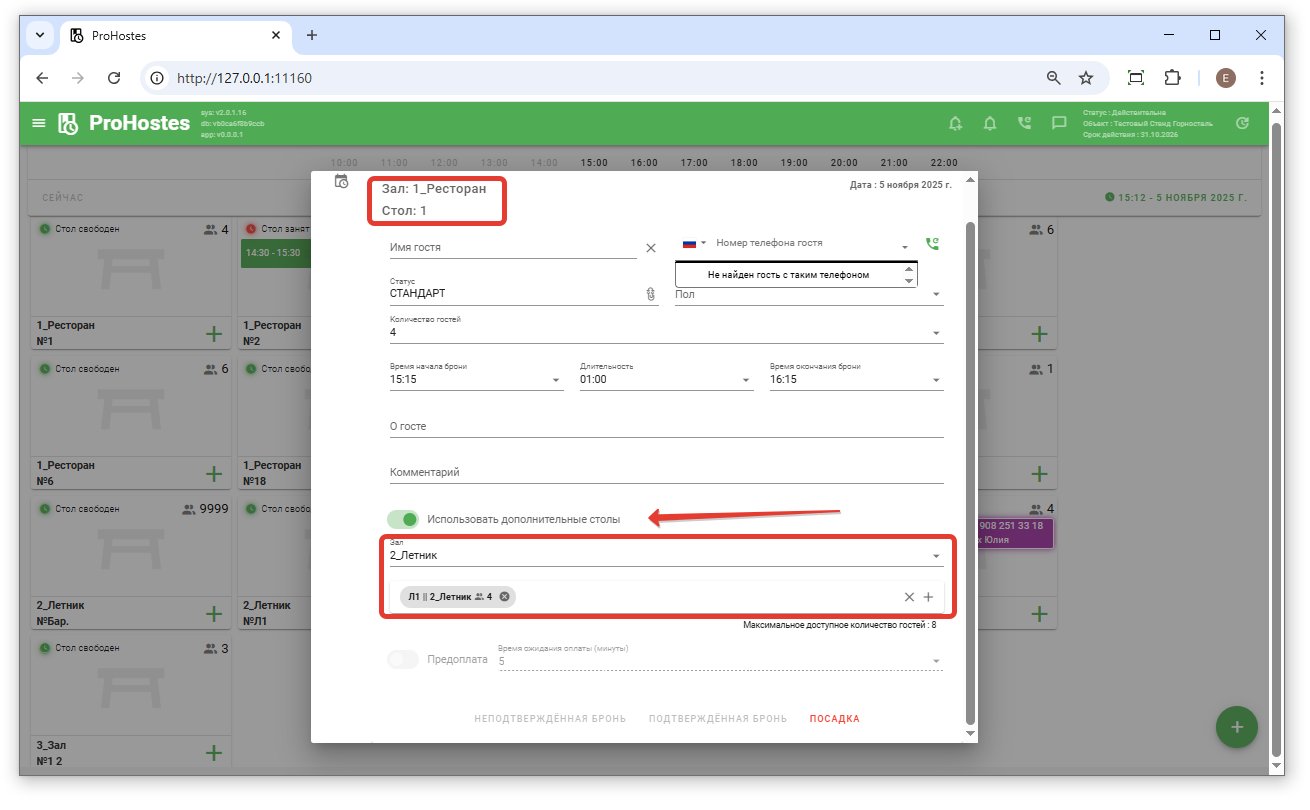Disable Использовать дополнительные столы switch
This screenshot has width=1310, height=810.
click(403, 519)
